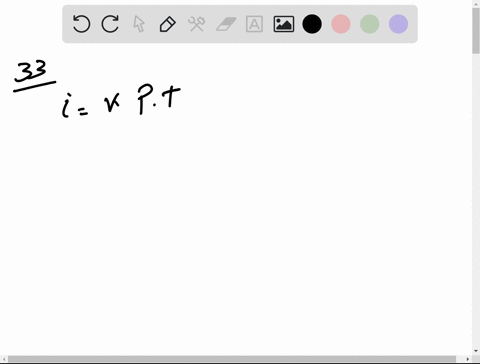Screen dimensions: 480x364
Task: Select the pointer selection tool
Action: click(139, 24)
